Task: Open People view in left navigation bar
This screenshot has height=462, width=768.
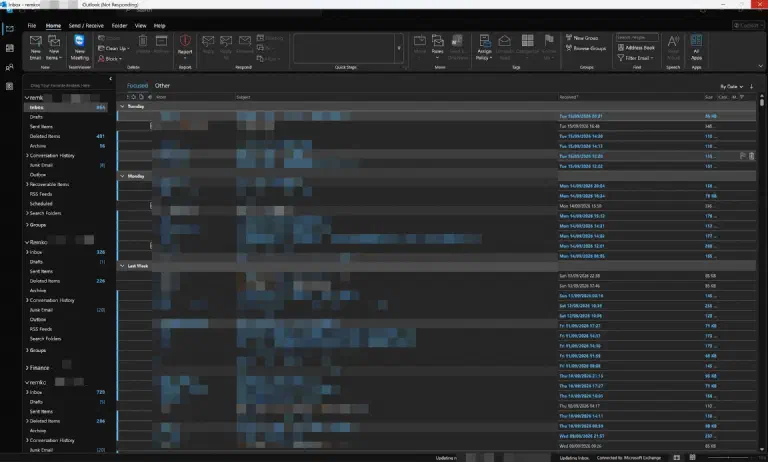Action: click(x=9, y=68)
